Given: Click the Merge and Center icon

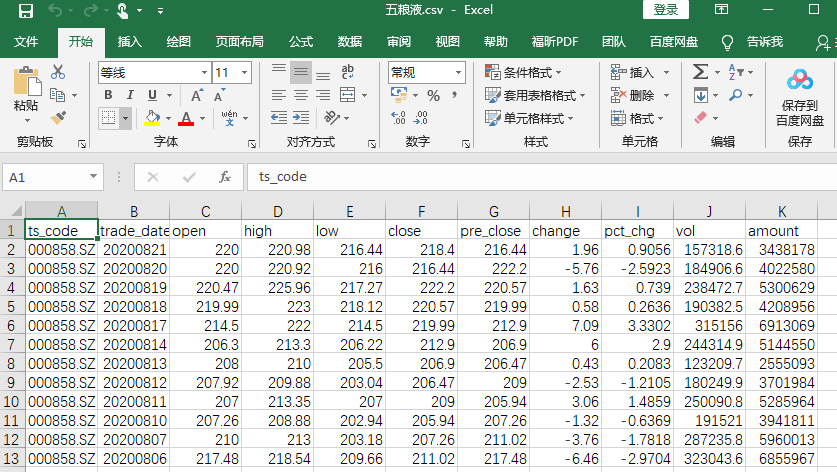Looking at the screenshot, I should coord(348,95).
